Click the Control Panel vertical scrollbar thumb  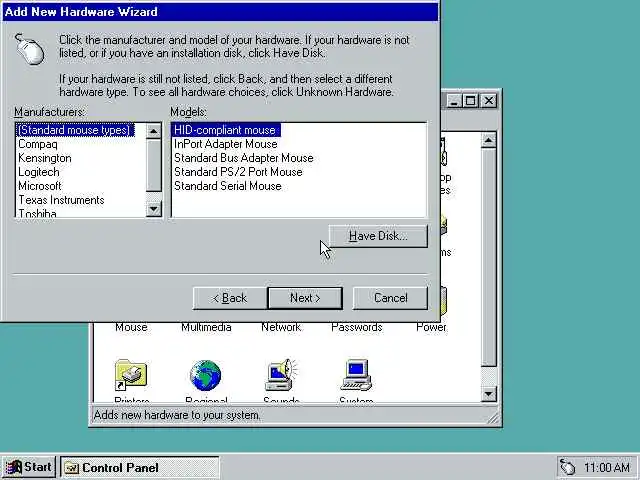pos(489,257)
